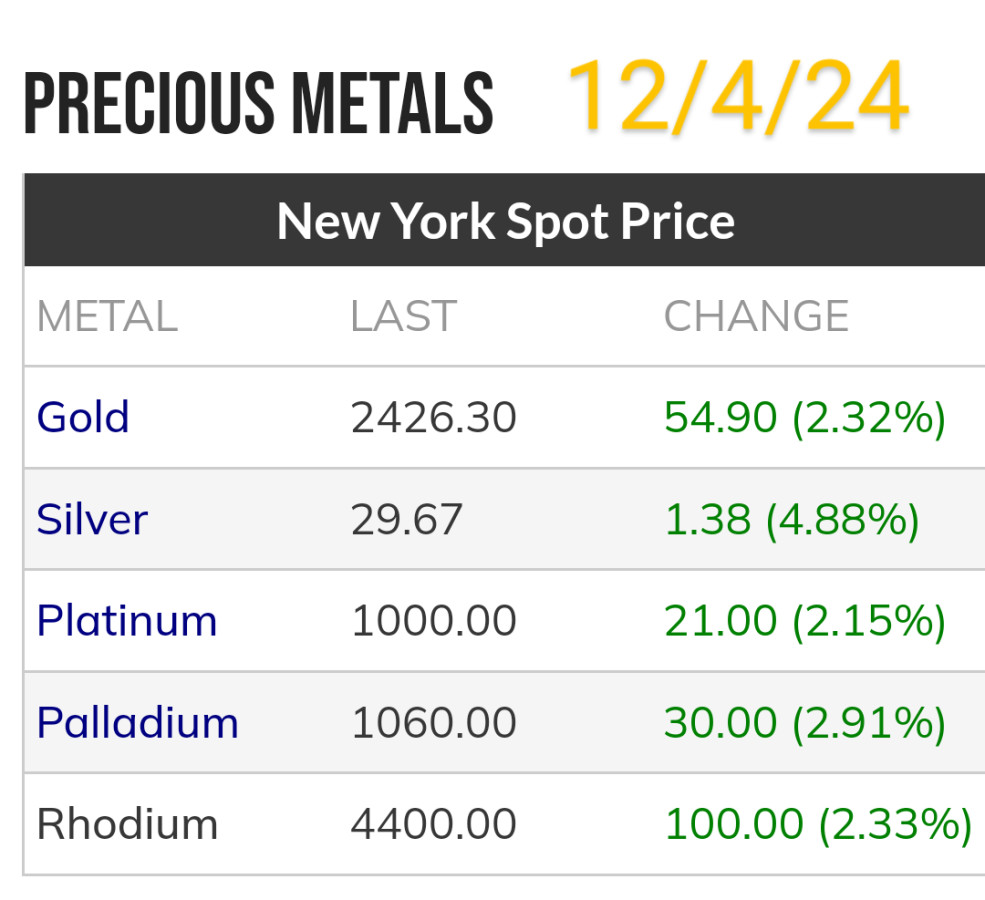The image size is (985, 900).
Task: Select Silver last price 29.67
Action: [406, 519]
